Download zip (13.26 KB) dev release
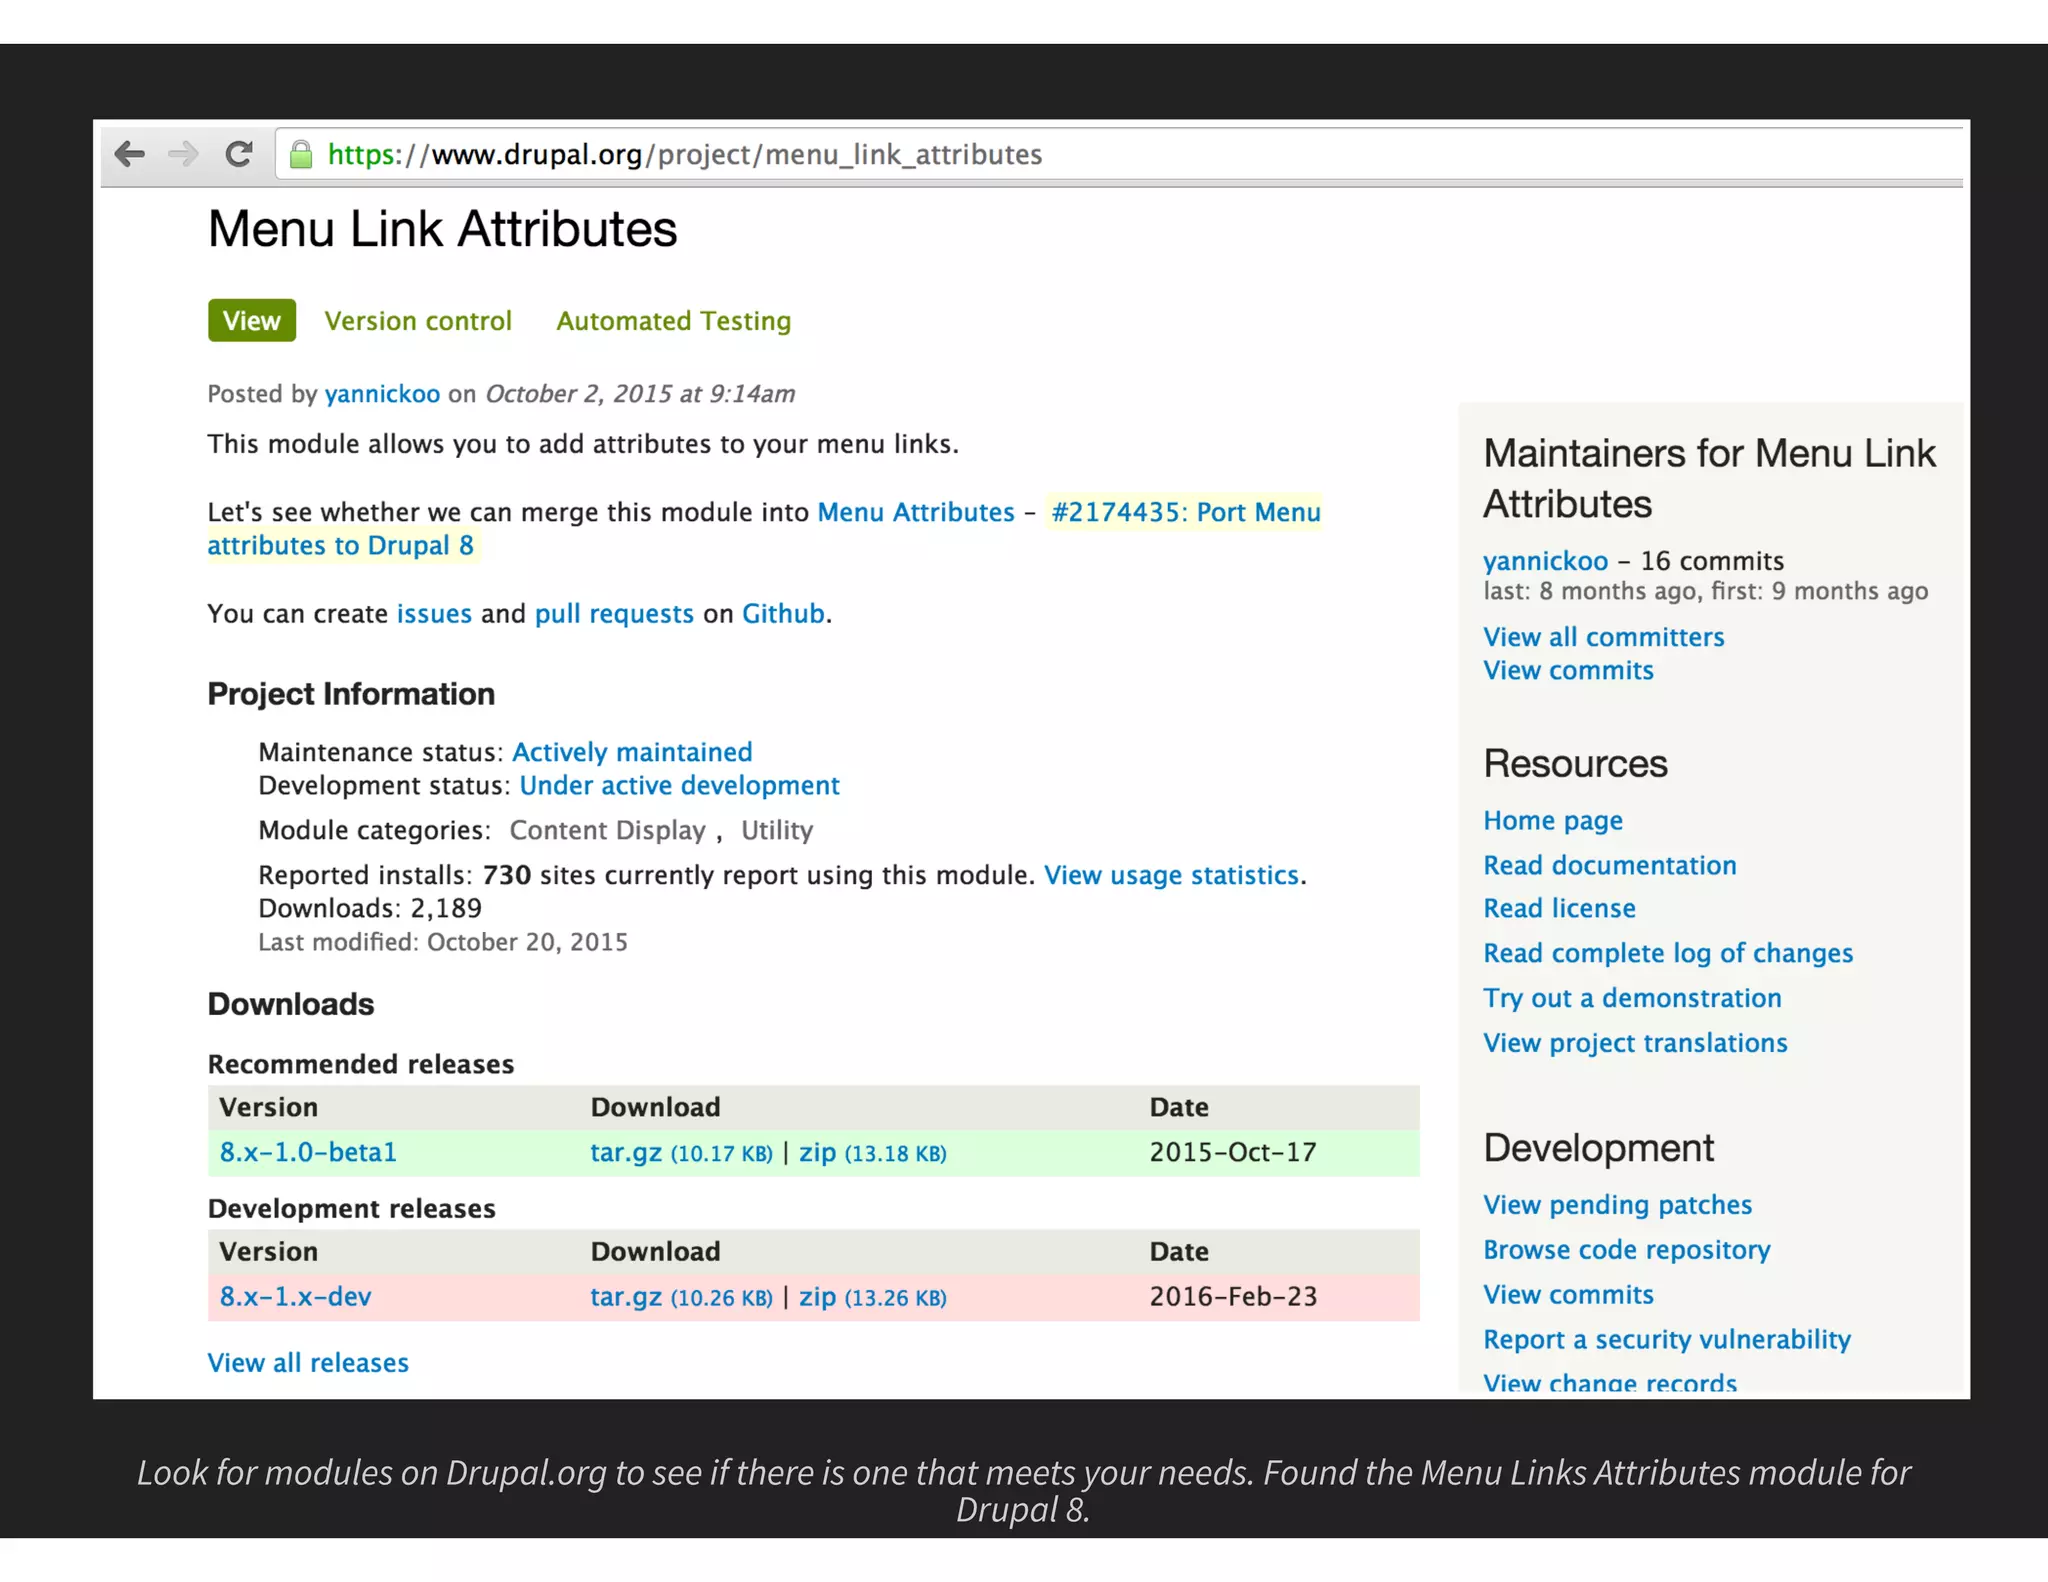2048x1582 pixels. coord(872,1297)
